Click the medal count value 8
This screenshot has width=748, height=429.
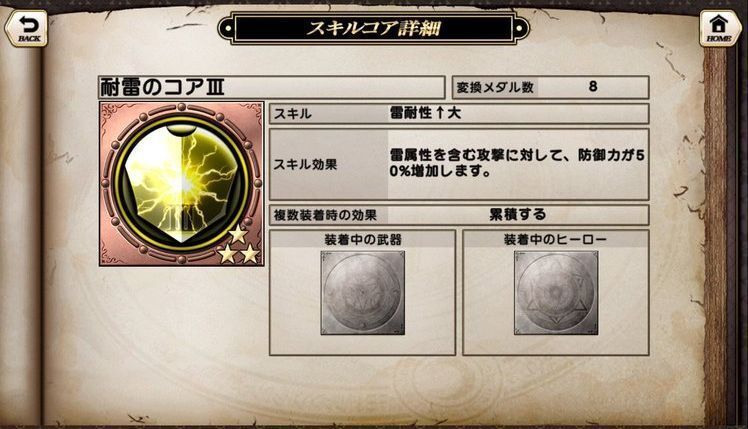click(x=593, y=86)
